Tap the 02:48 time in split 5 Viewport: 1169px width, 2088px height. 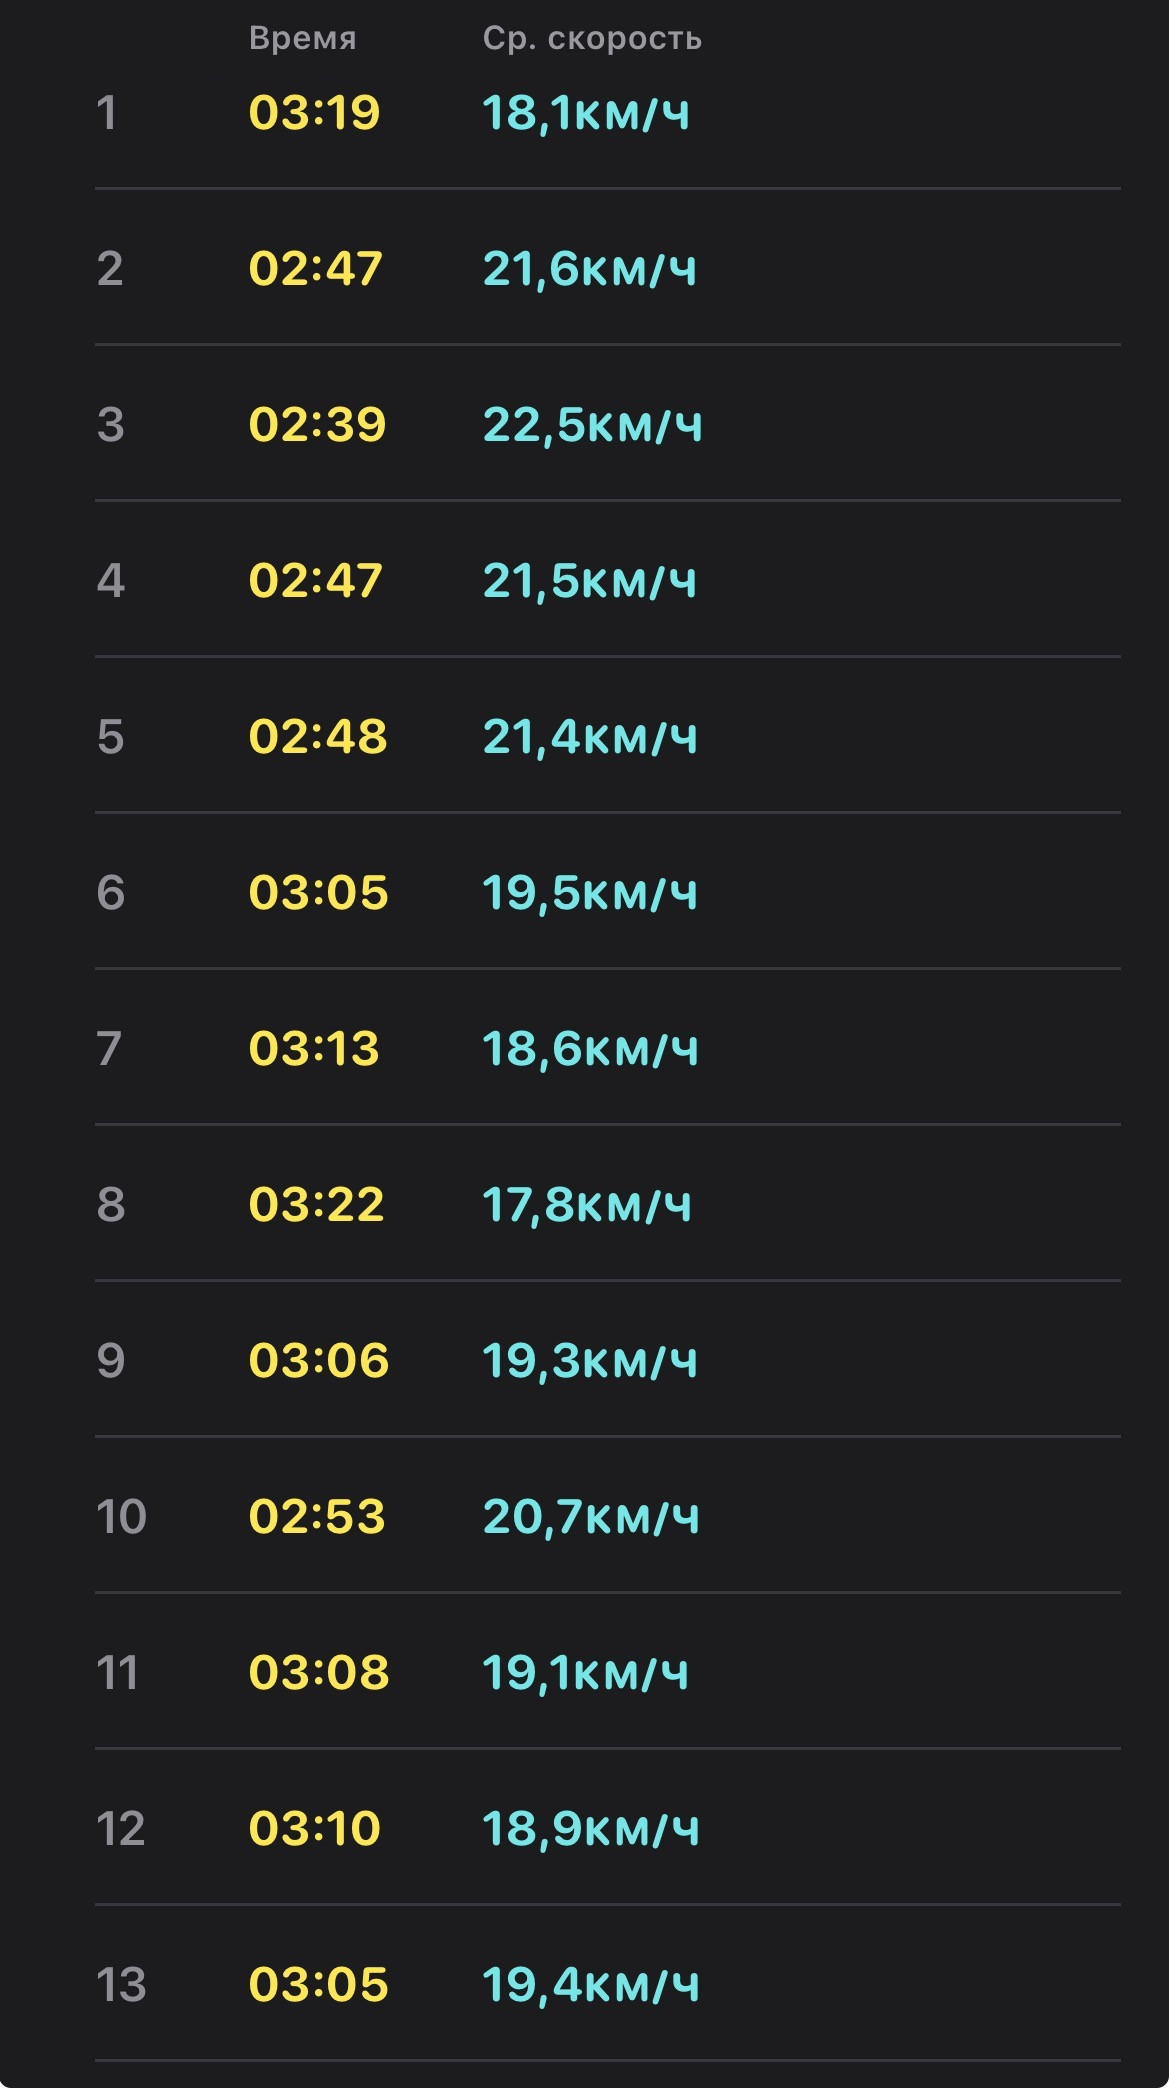coord(317,737)
